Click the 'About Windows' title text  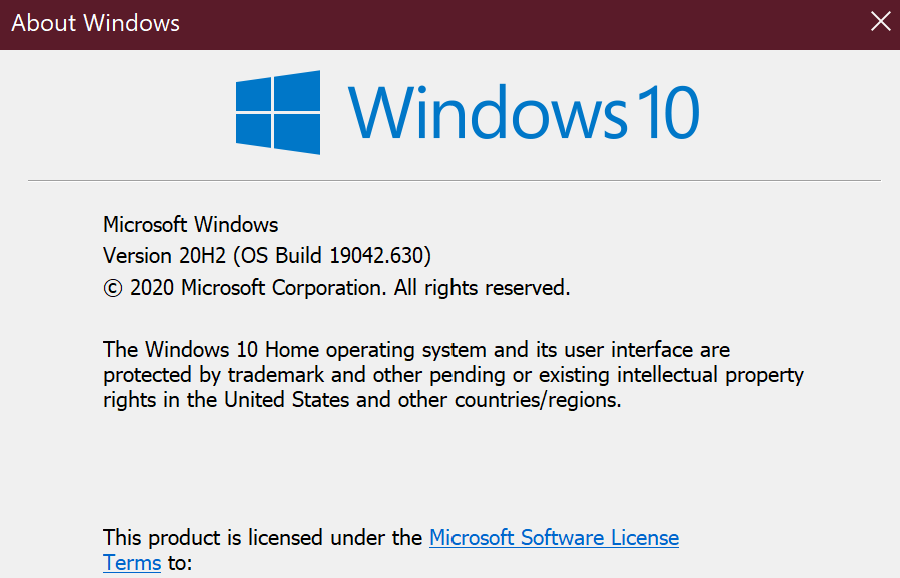point(95,23)
